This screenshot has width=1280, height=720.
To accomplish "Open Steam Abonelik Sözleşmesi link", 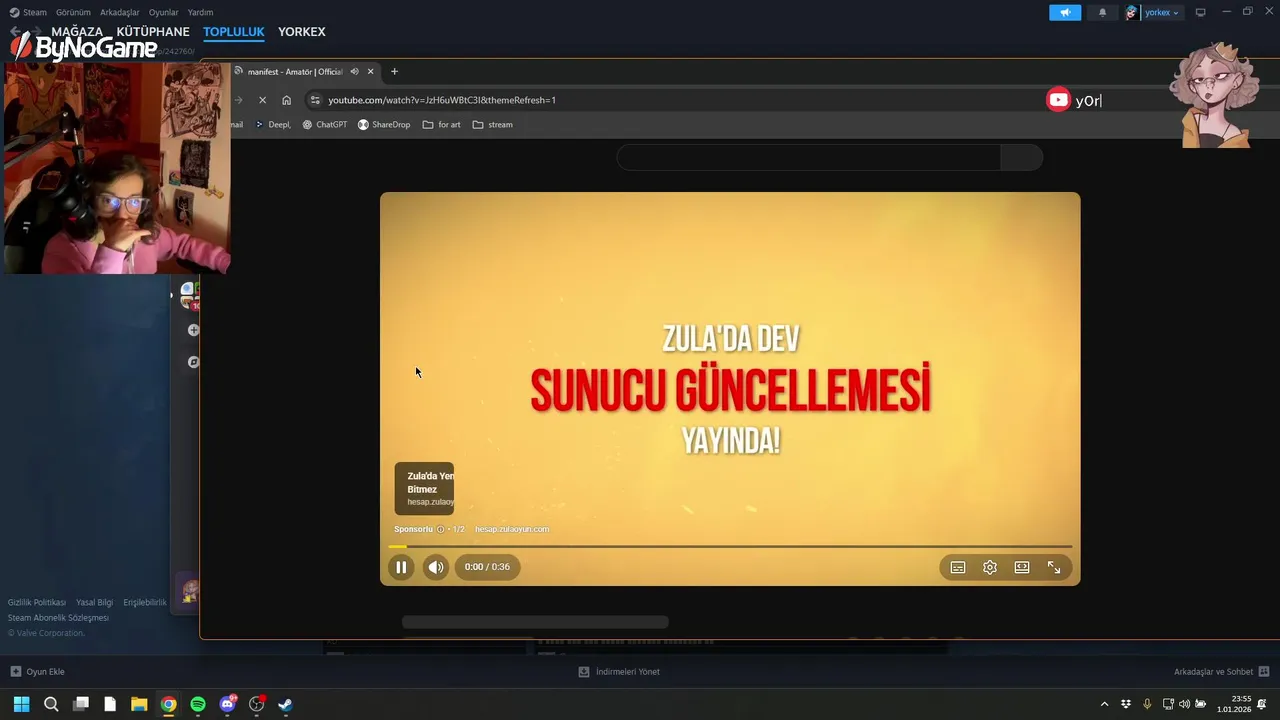I will (x=58, y=618).
